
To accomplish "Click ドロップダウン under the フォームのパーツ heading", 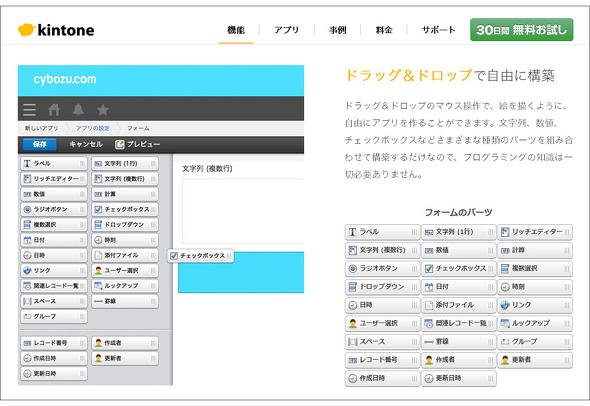I will pos(382,287).
